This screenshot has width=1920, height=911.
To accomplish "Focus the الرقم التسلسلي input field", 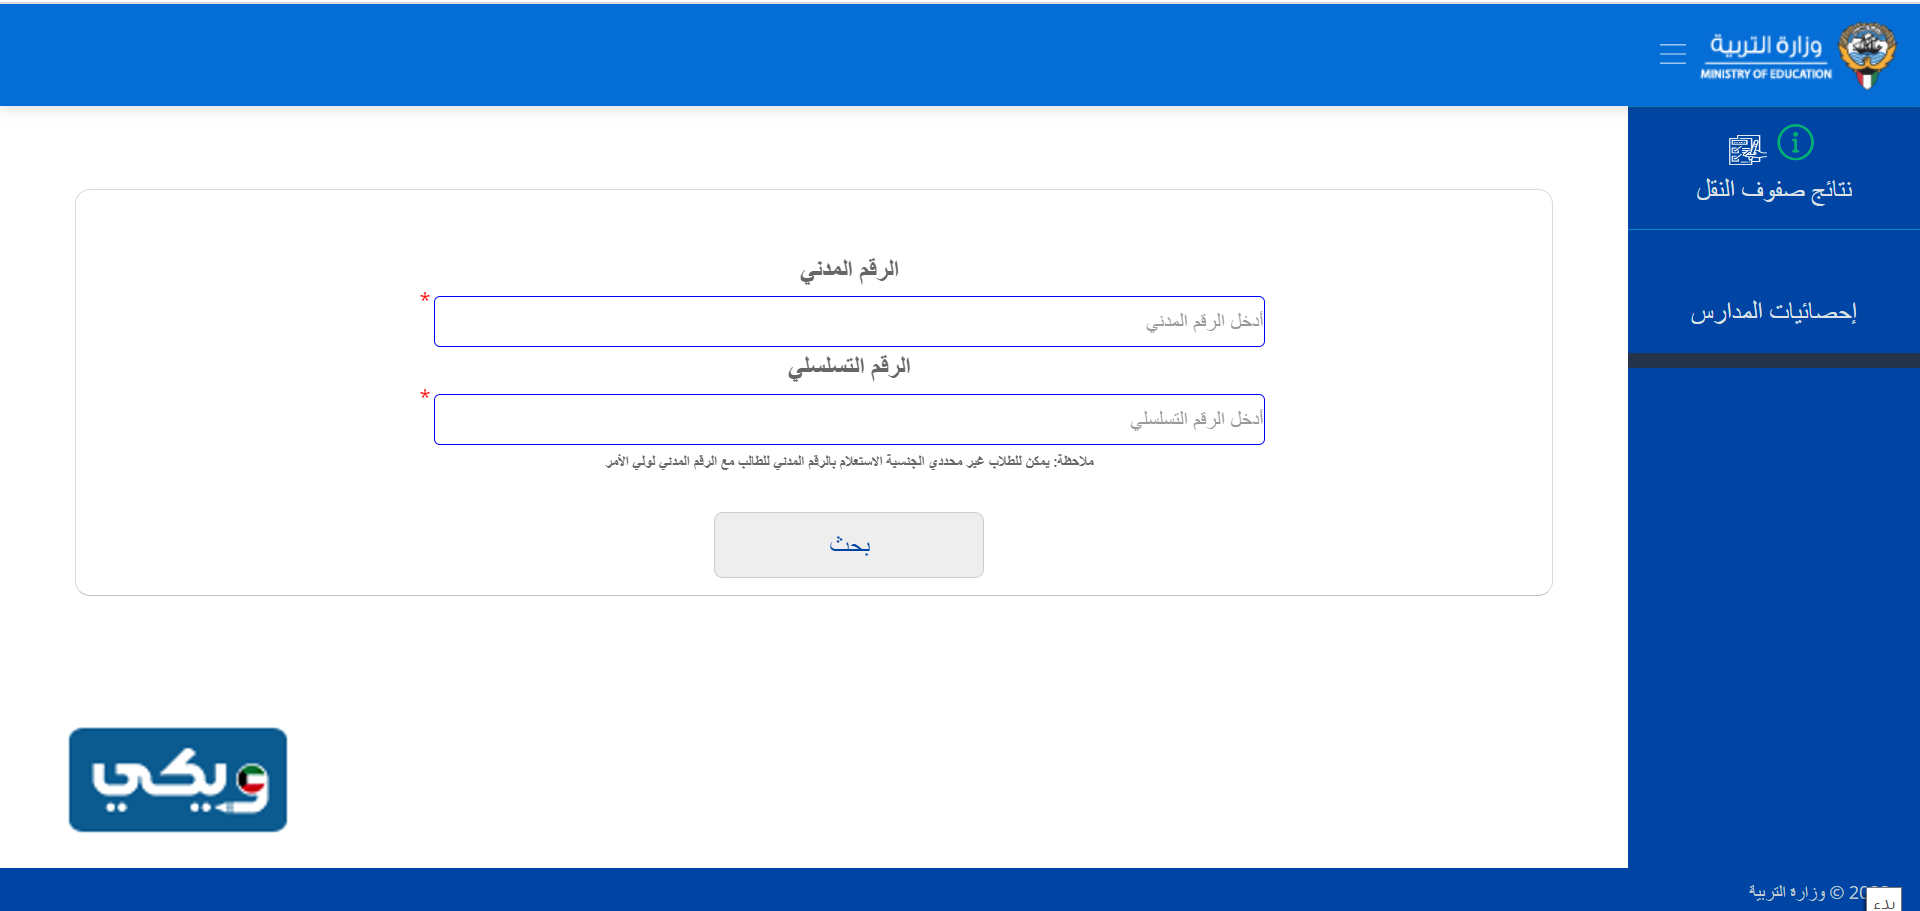I will [x=848, y=418].
